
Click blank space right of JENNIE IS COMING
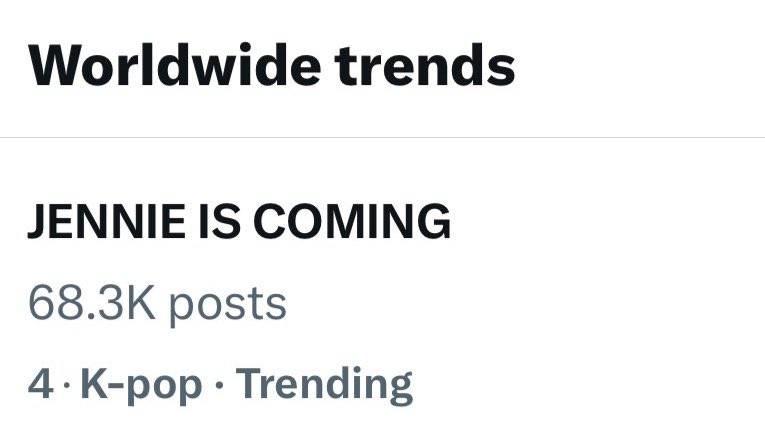click(600, 222)
